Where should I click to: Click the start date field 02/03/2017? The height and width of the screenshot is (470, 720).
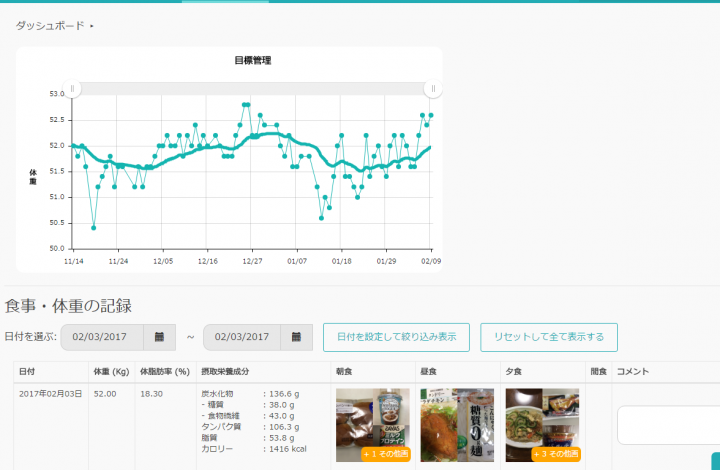pos(102,337)
